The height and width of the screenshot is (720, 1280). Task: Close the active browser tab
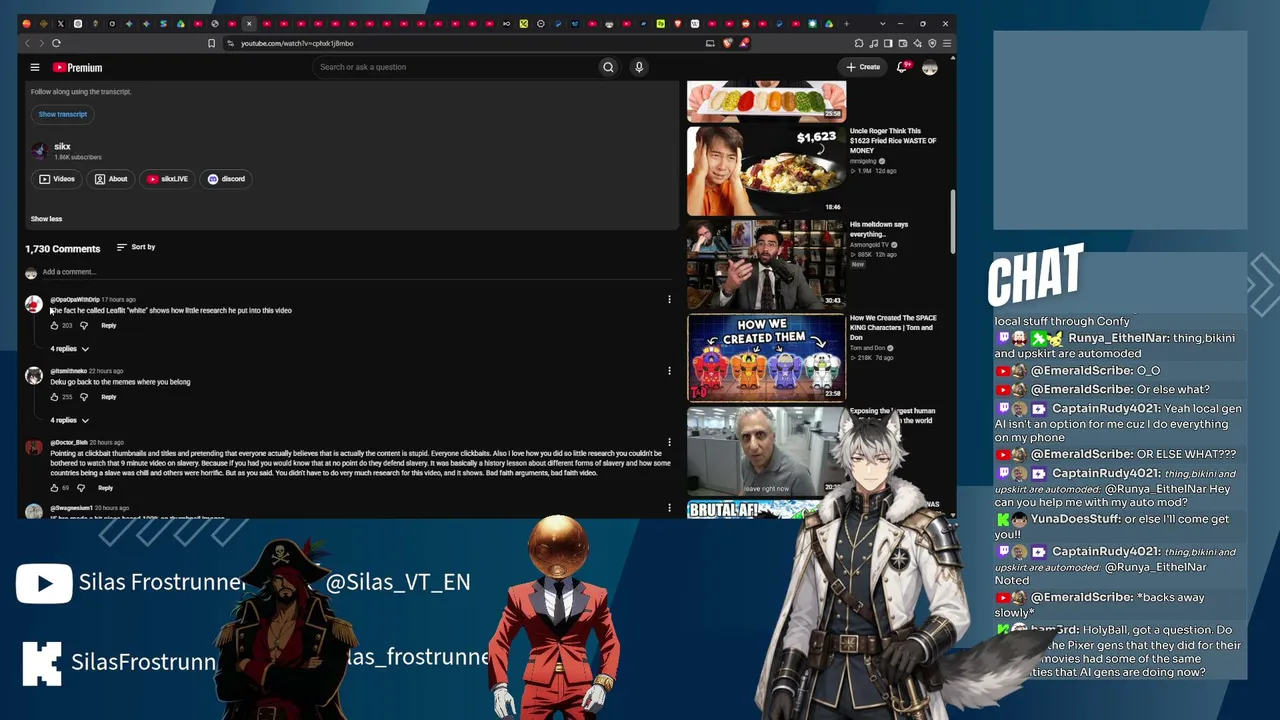249,23
